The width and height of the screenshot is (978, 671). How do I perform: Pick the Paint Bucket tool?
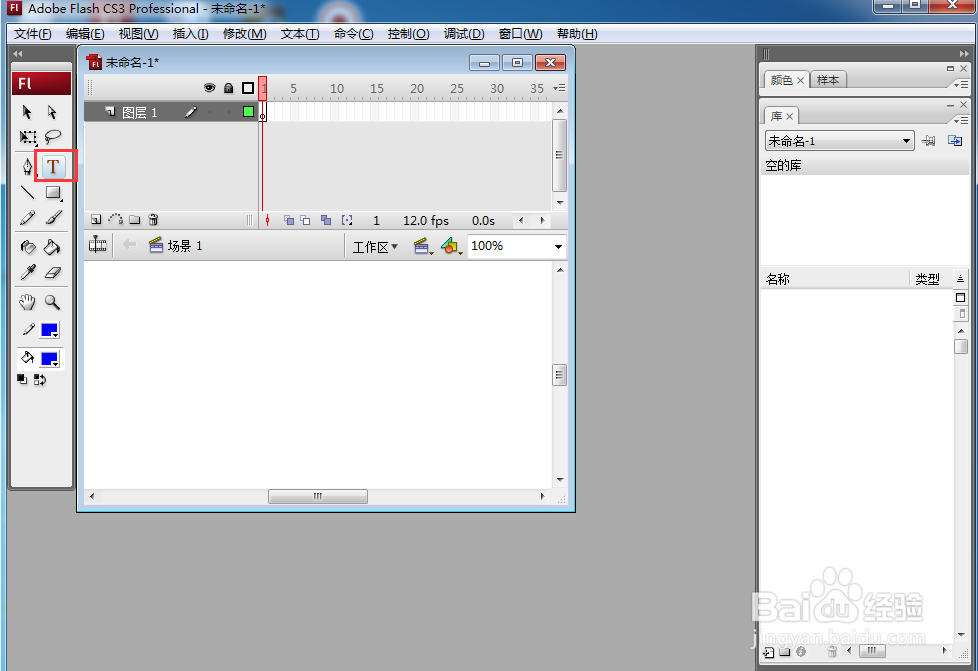coord(52,247)
